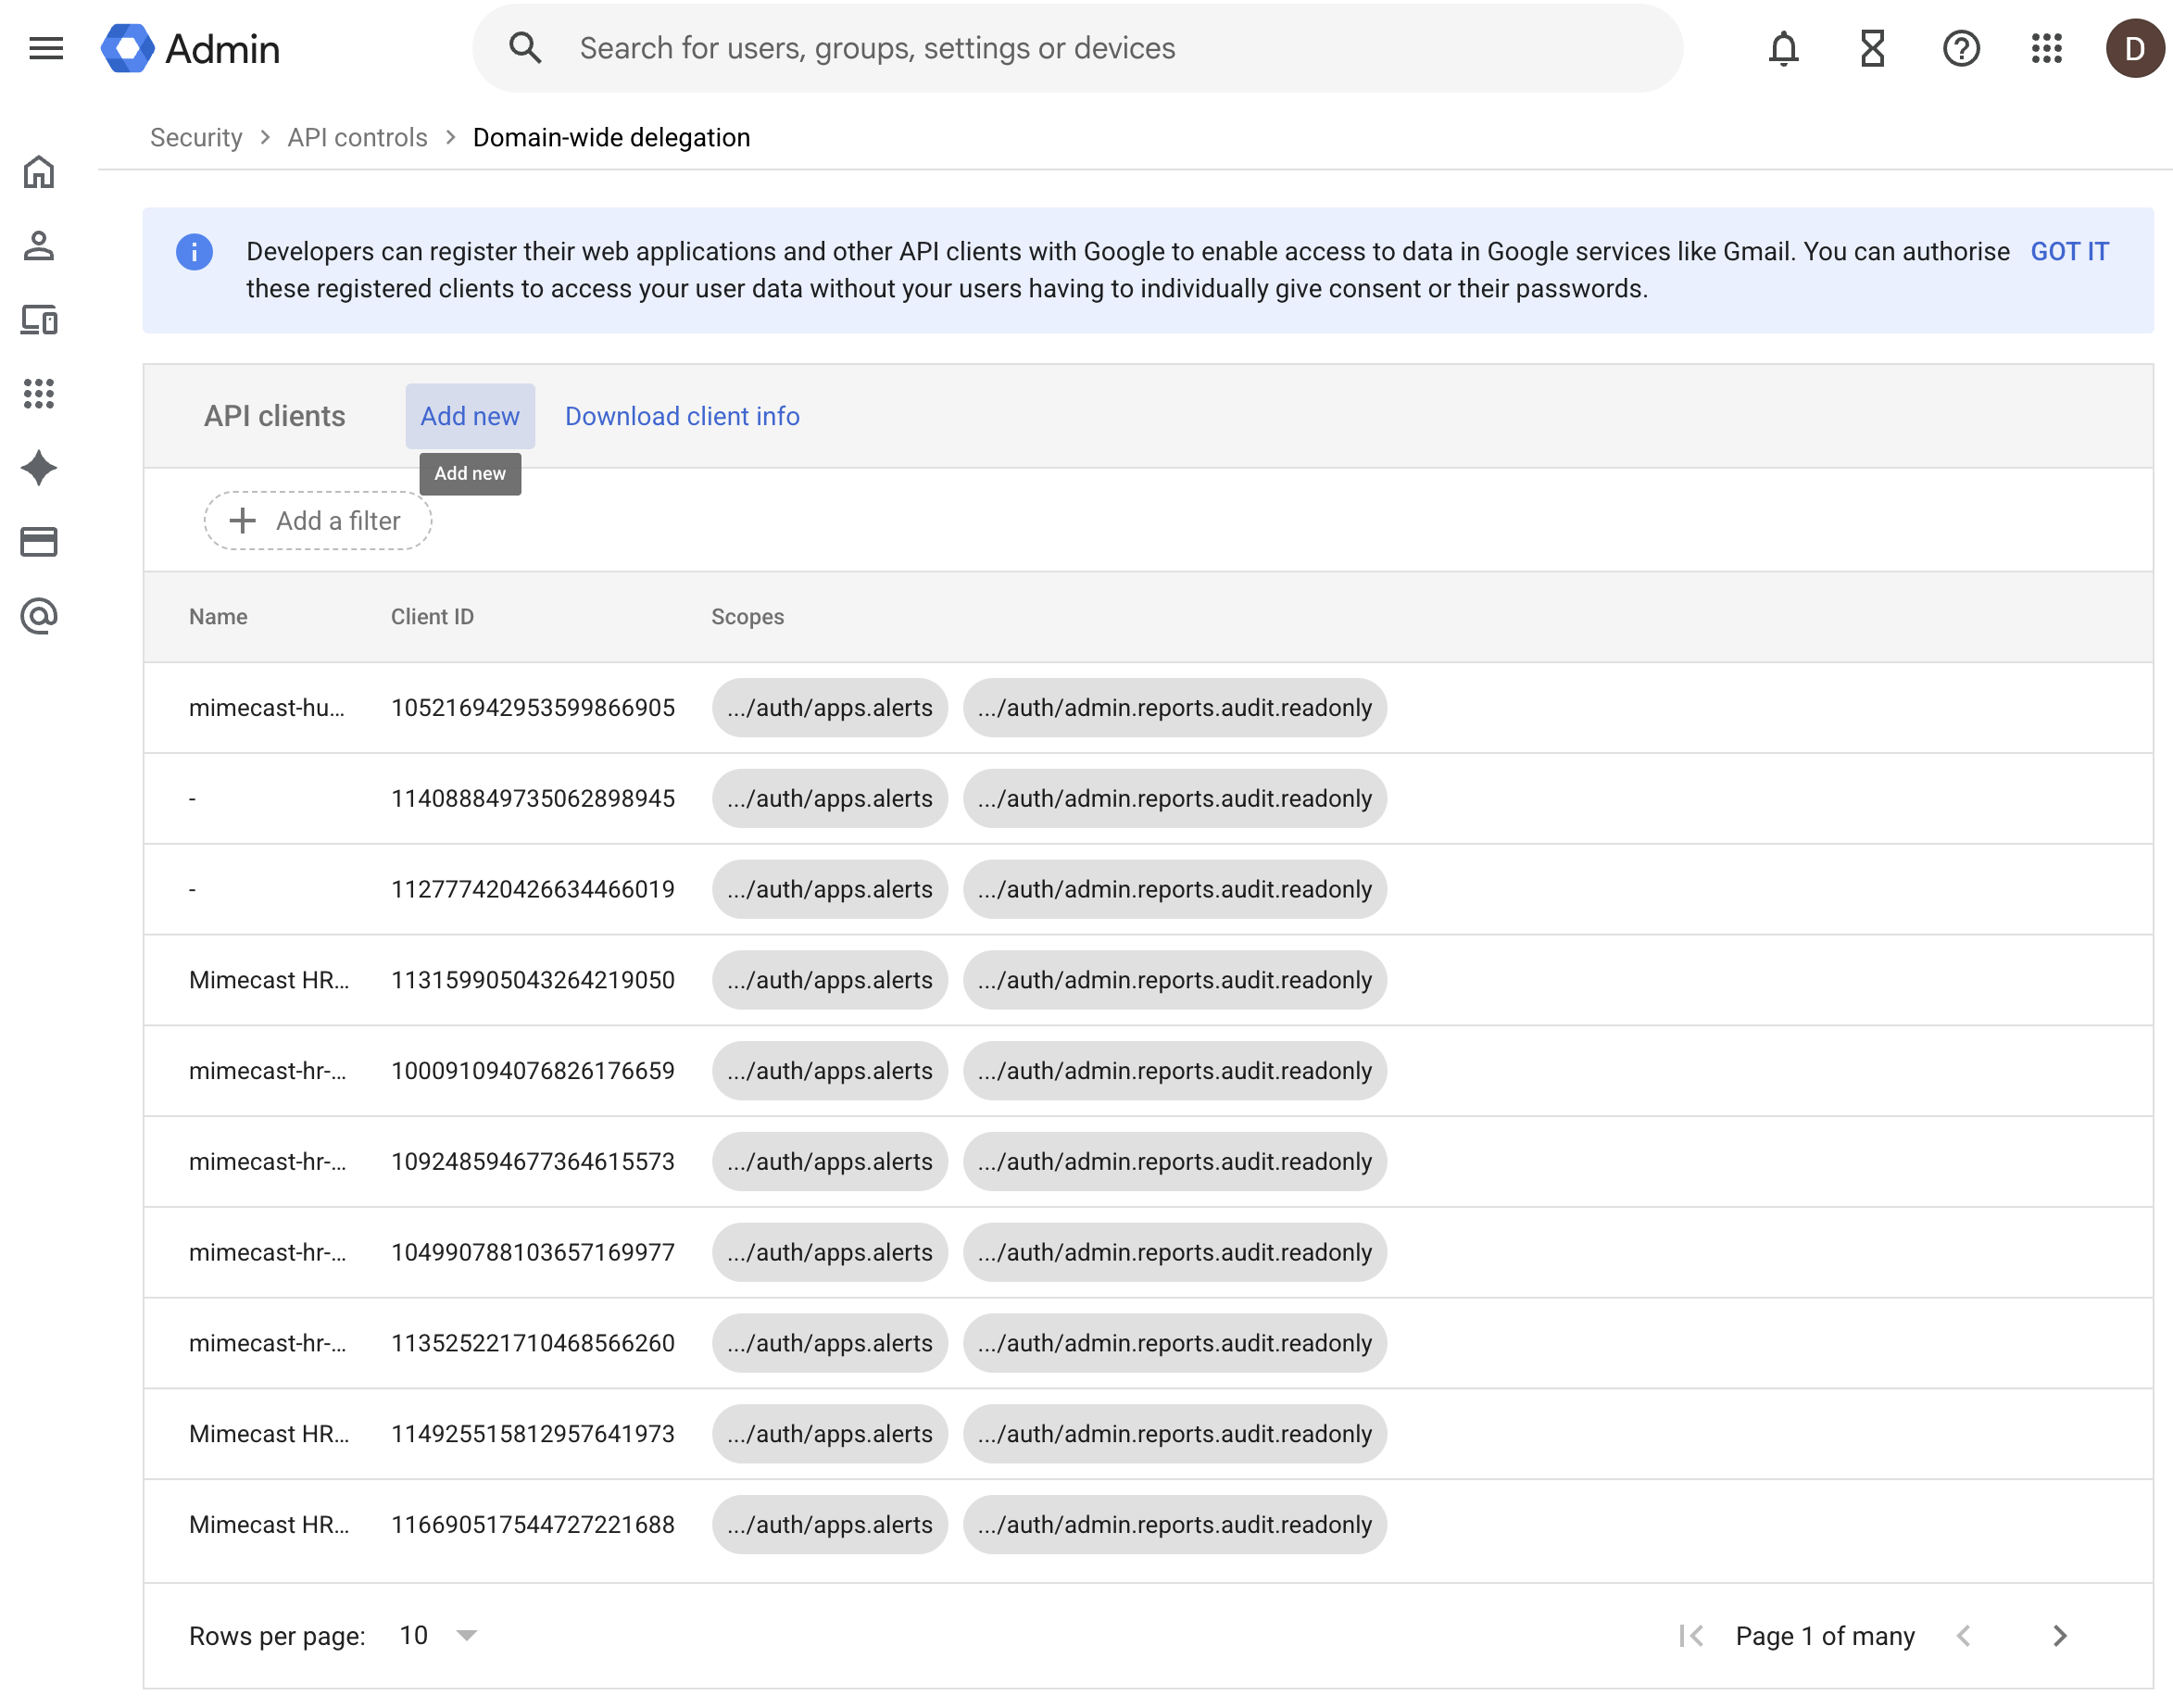
Task: Click Domain-wide delegation breadcrumb
Action: pyautogui.click(x=611, y=137)
